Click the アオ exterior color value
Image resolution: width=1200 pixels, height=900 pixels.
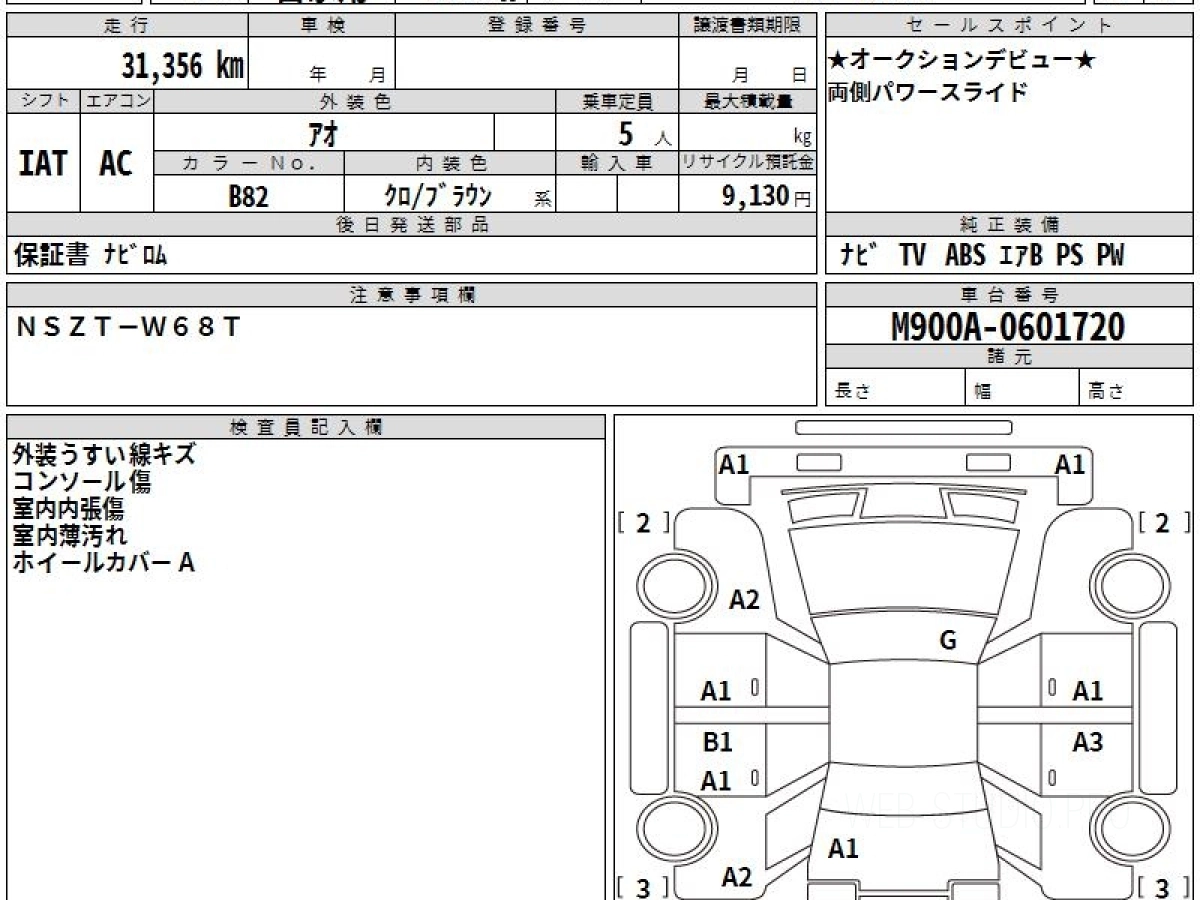323,132
